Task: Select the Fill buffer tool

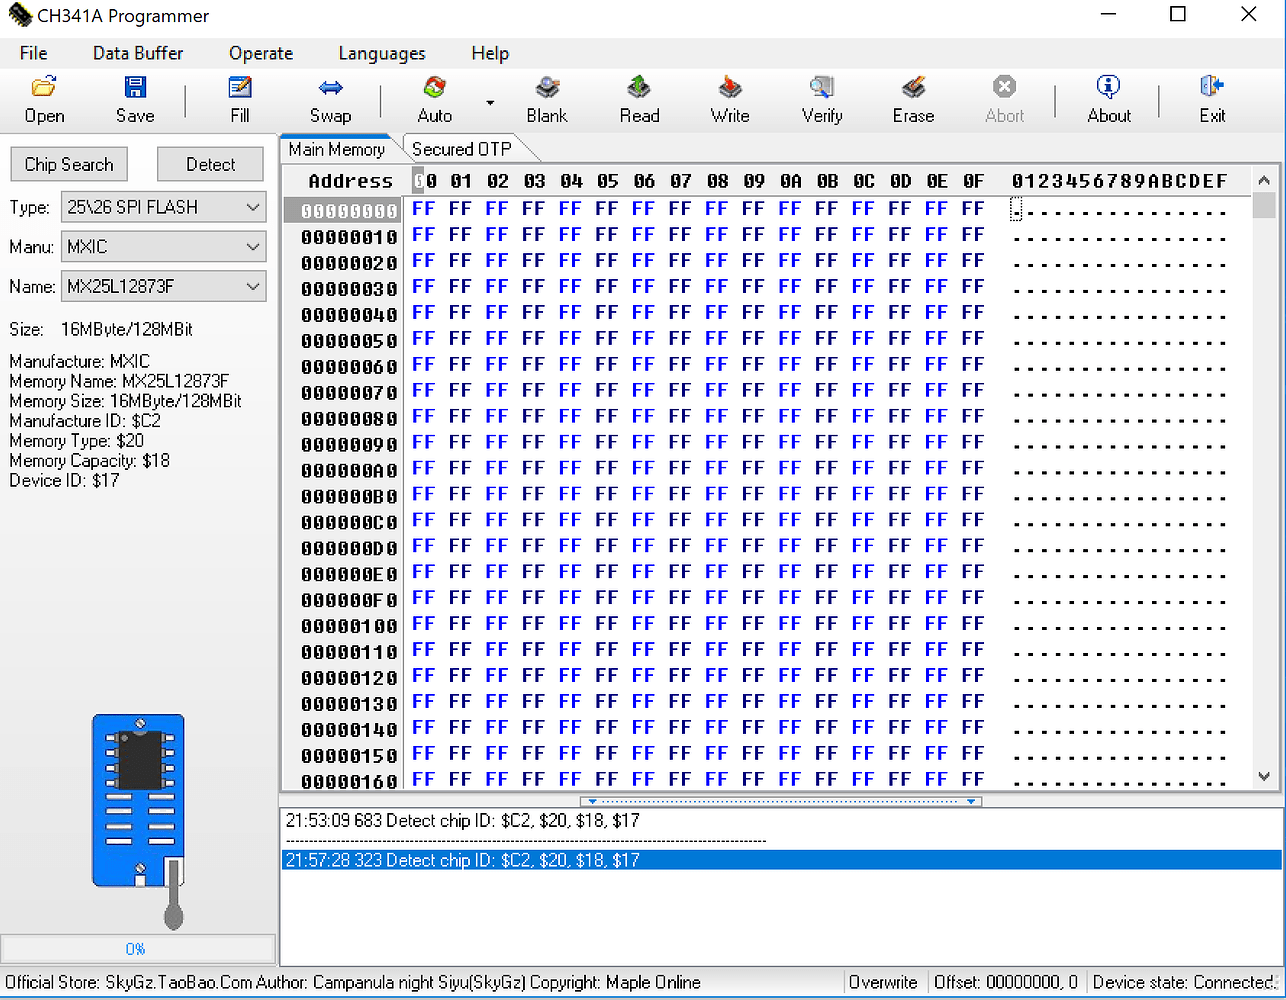Action: [x=240, y=99]
